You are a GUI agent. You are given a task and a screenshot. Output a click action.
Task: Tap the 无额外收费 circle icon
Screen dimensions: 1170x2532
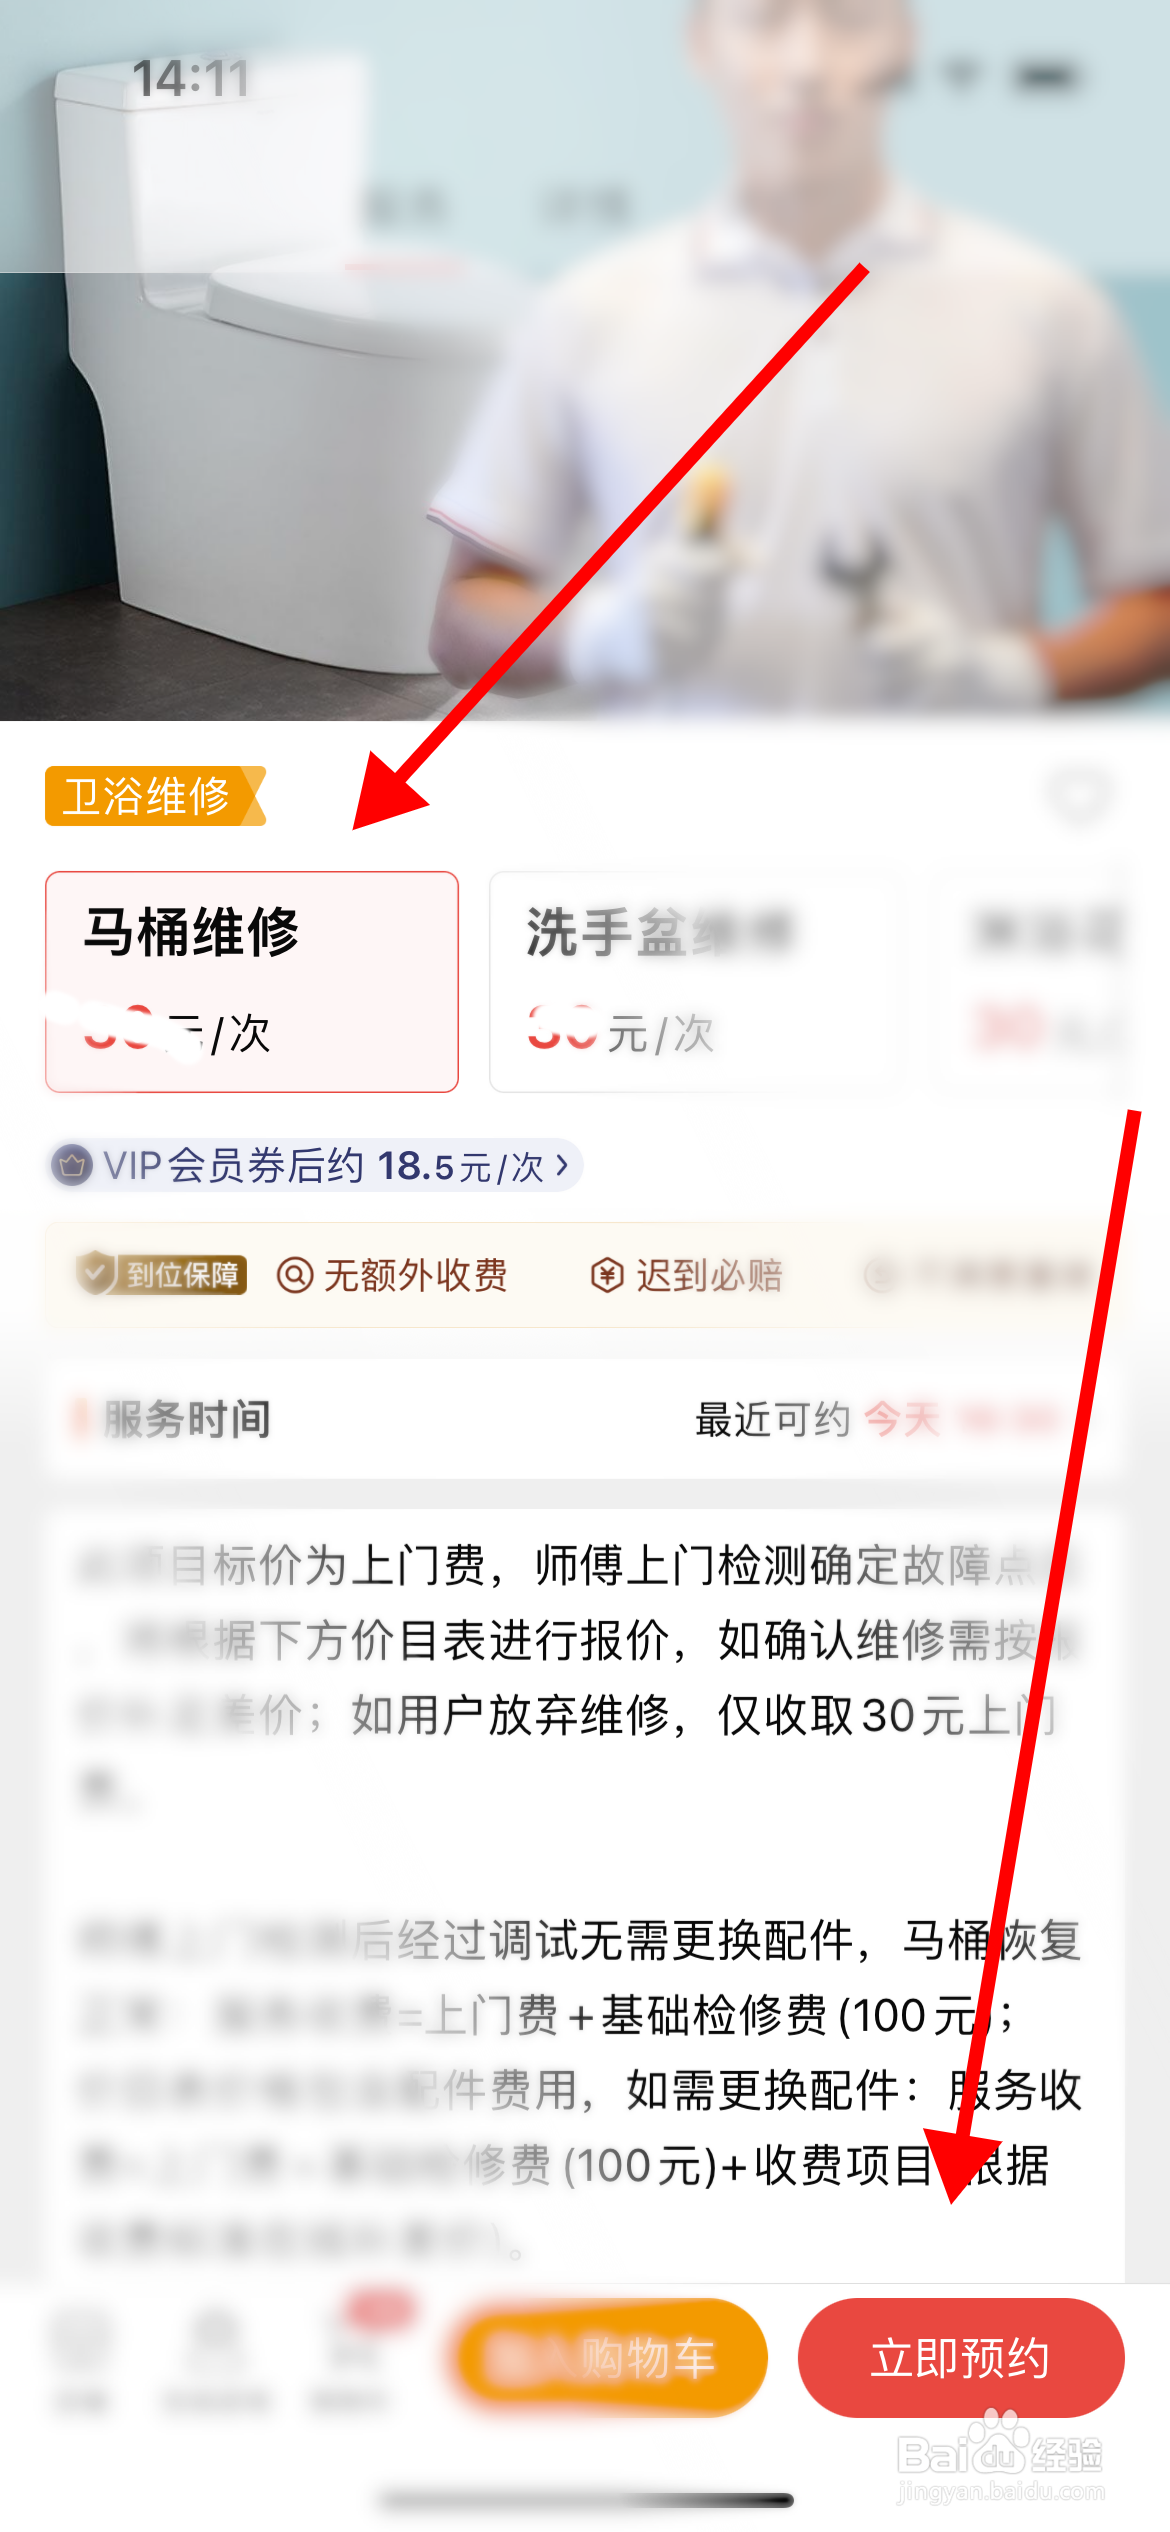[295, 1275]
